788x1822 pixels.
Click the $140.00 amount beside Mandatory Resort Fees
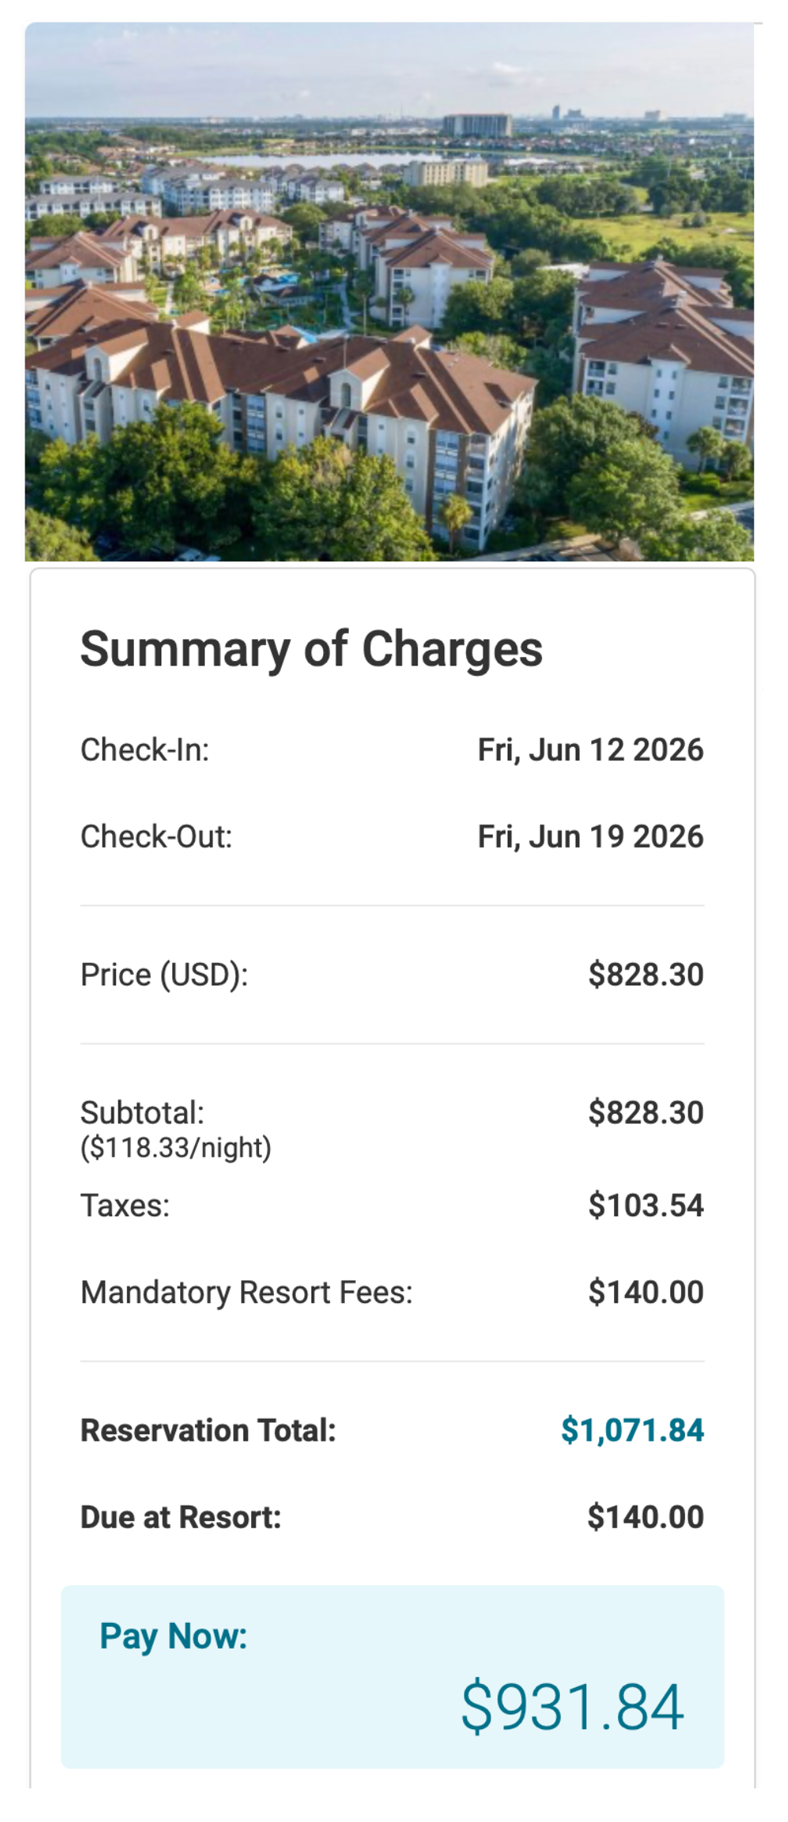[645, 1292]
